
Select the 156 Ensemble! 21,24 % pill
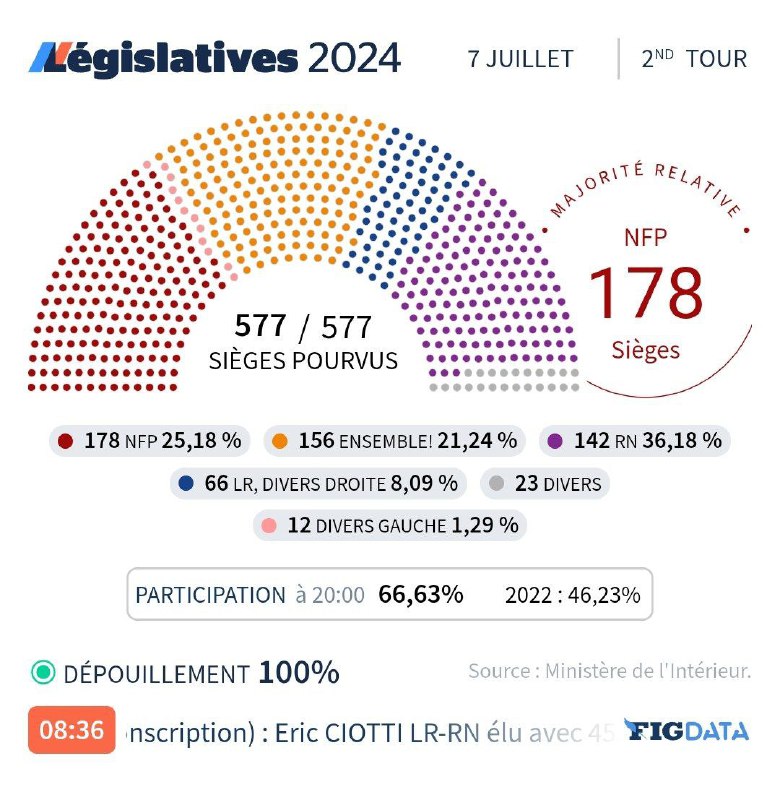click(395, 441)
